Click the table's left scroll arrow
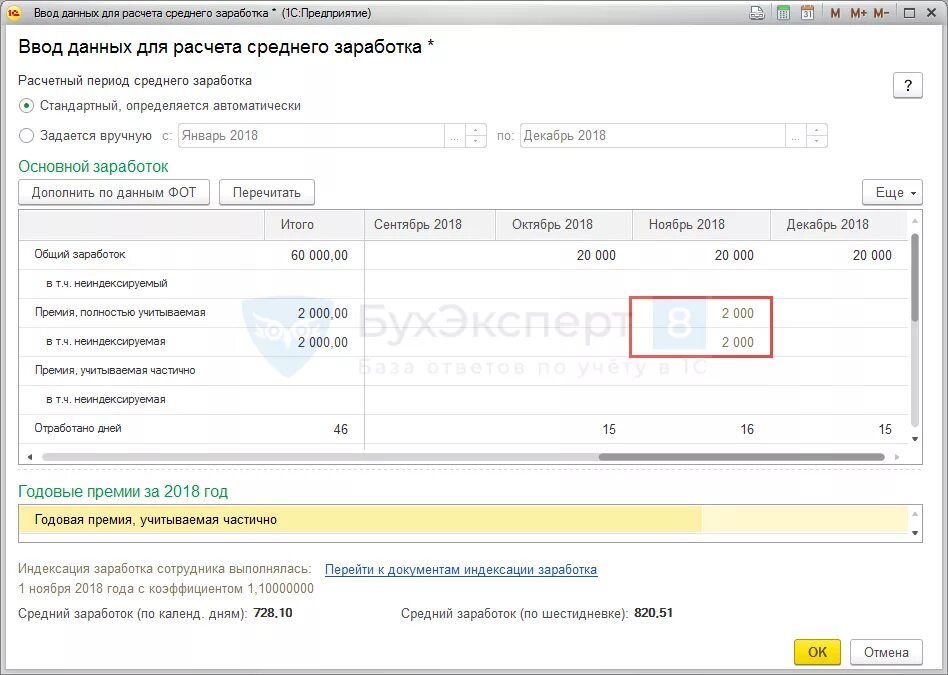Viewport: 948px width, 675px height. (30, 457)
